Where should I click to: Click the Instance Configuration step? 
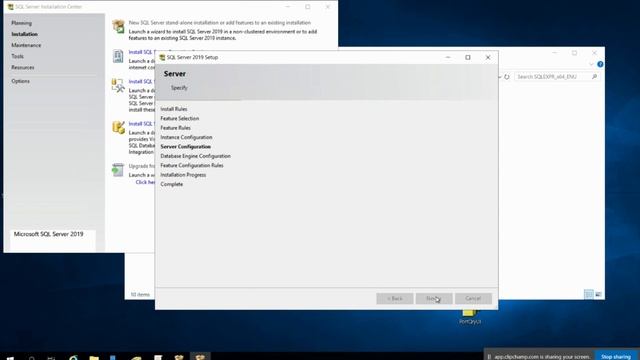[186, 137]
